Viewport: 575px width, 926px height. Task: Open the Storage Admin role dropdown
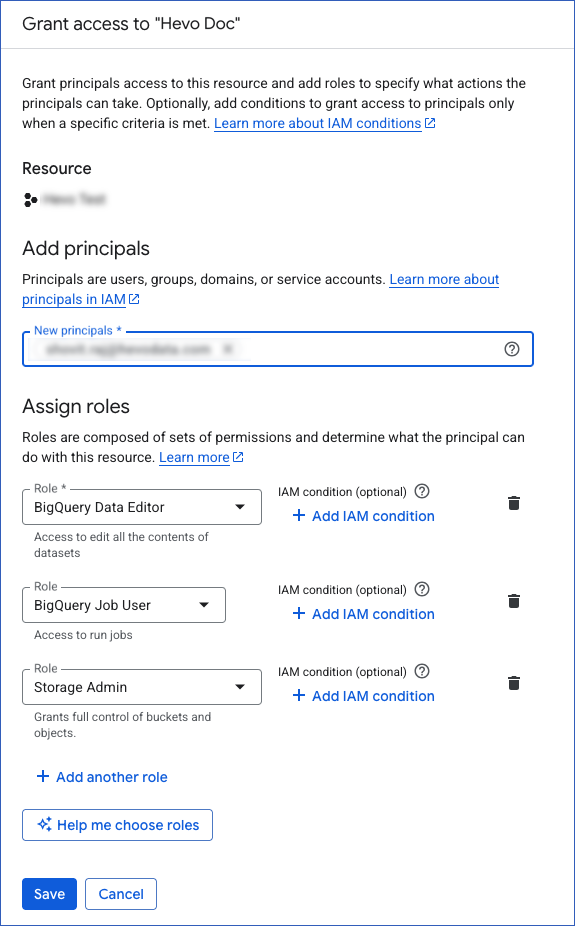pos(142,687)
